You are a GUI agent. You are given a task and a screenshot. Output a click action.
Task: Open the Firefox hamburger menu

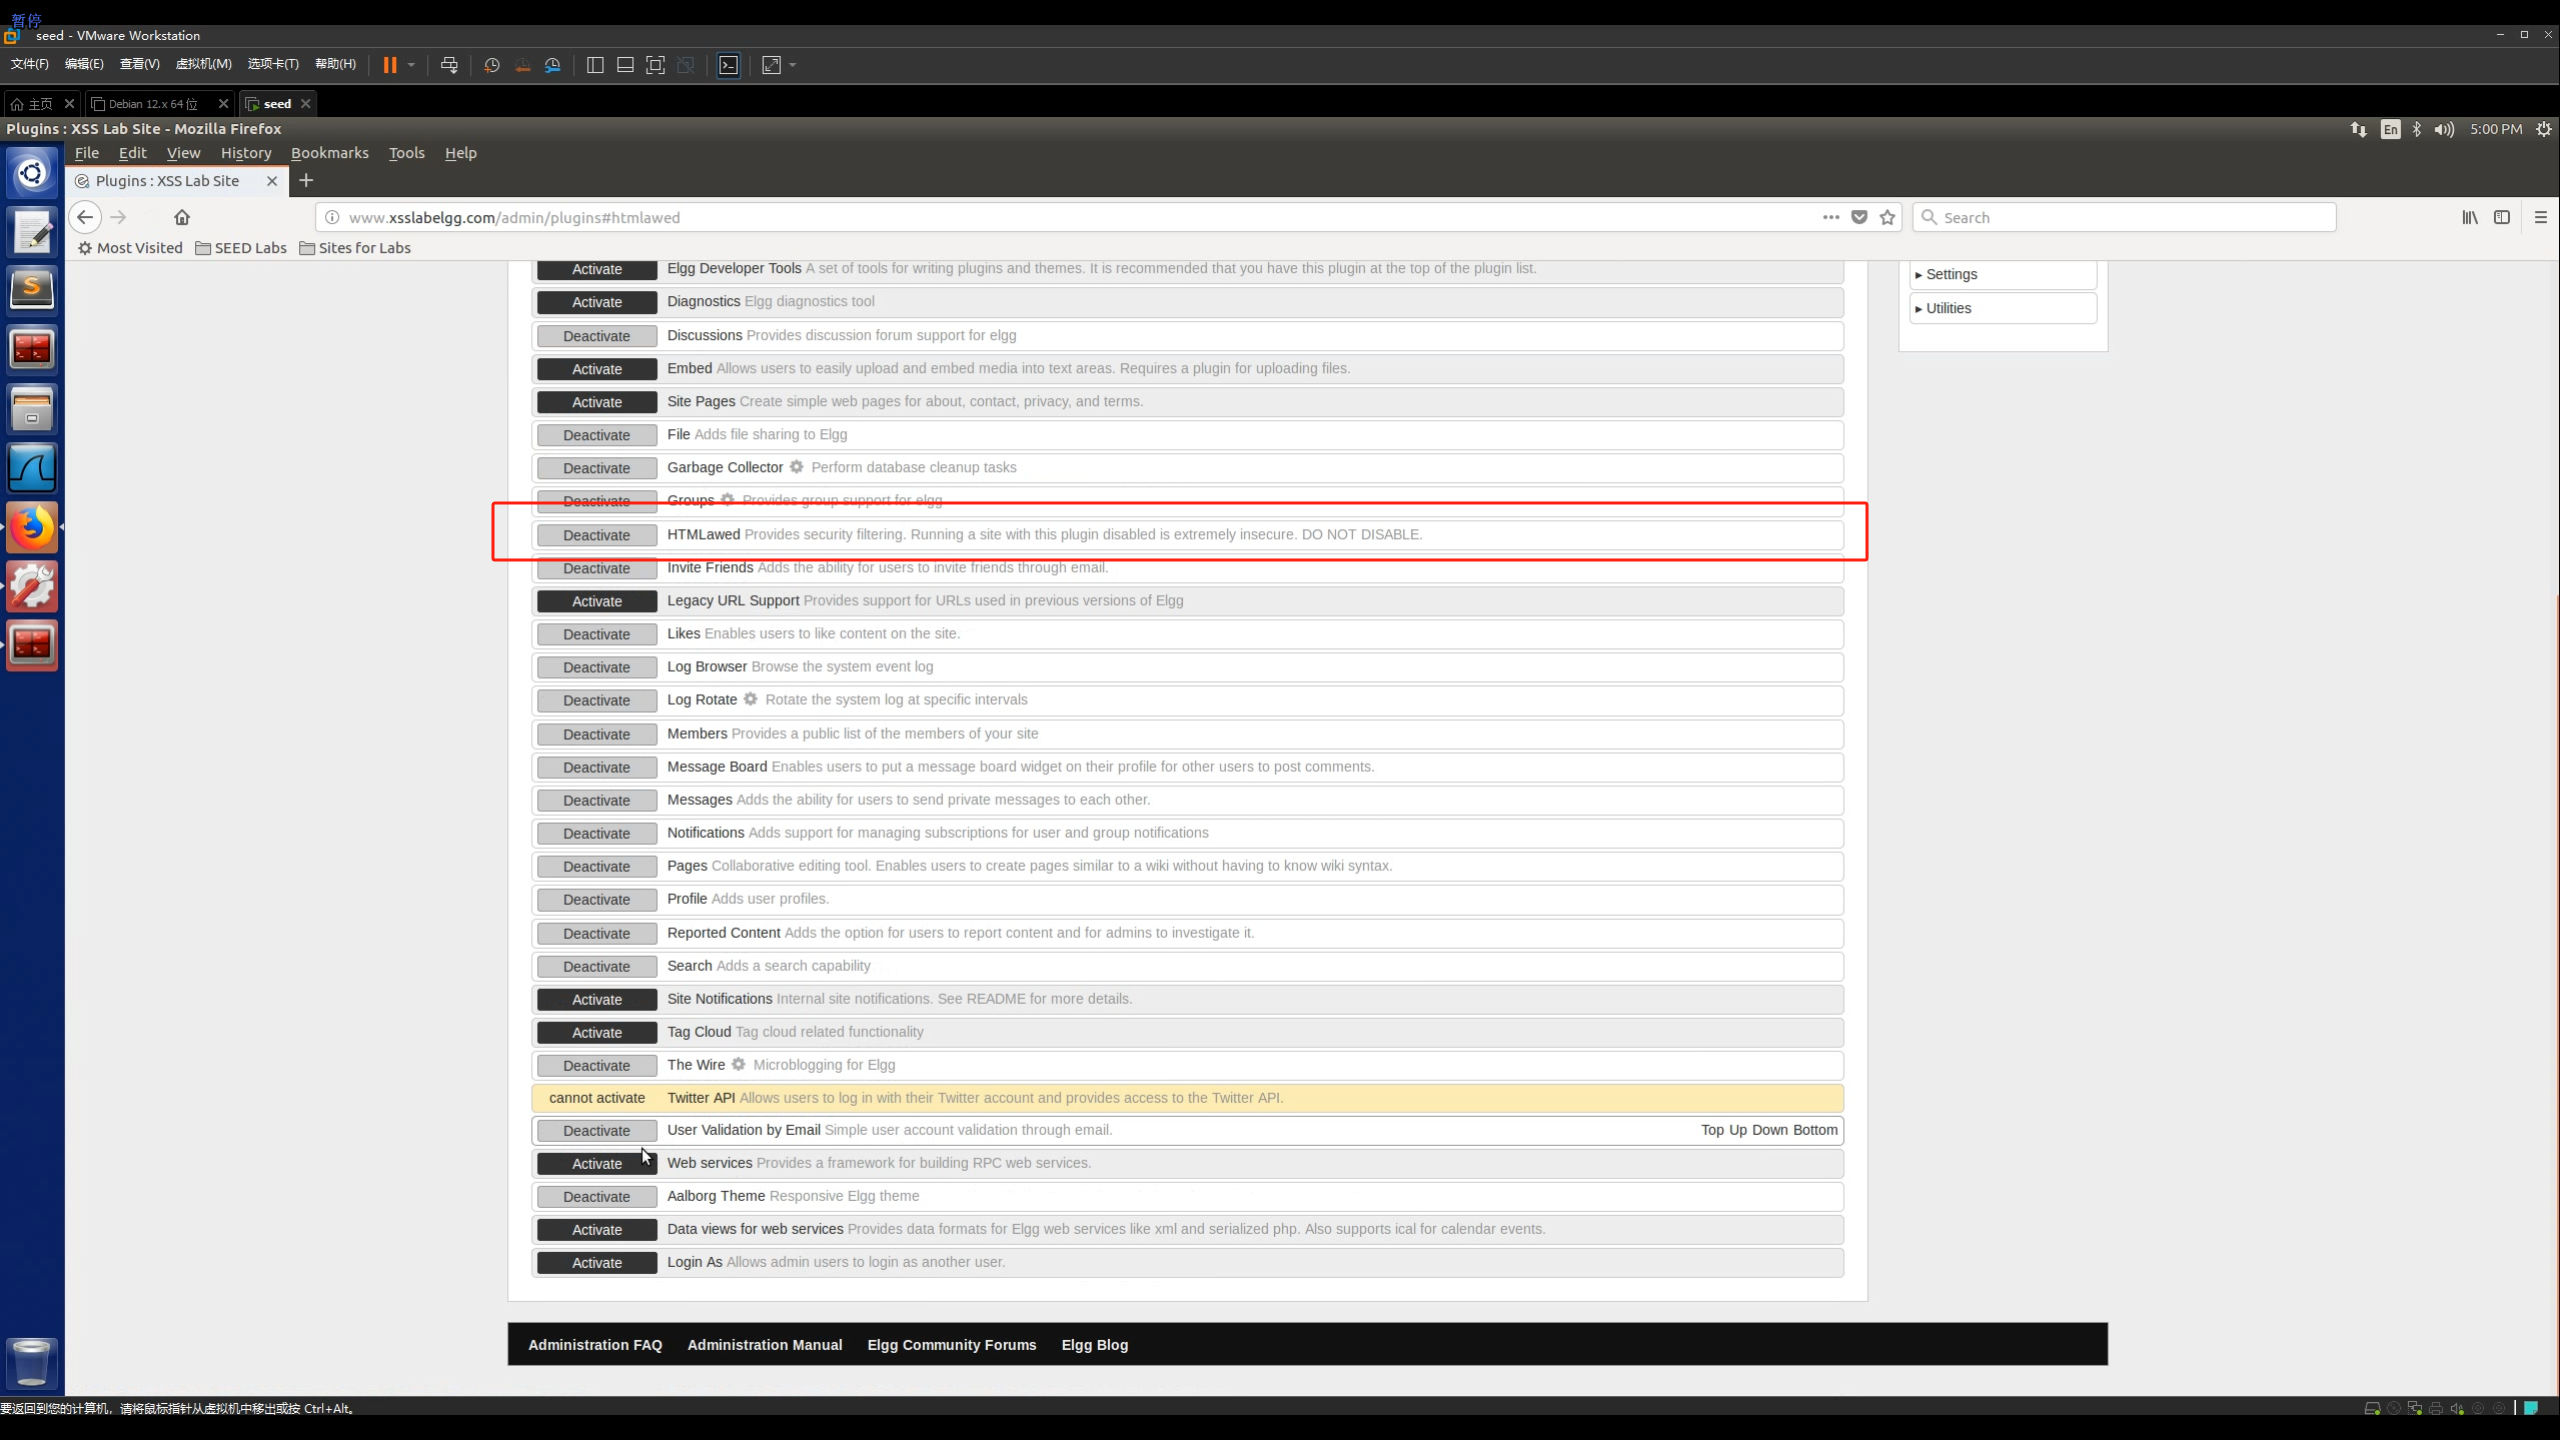(x=2540, y=217)
